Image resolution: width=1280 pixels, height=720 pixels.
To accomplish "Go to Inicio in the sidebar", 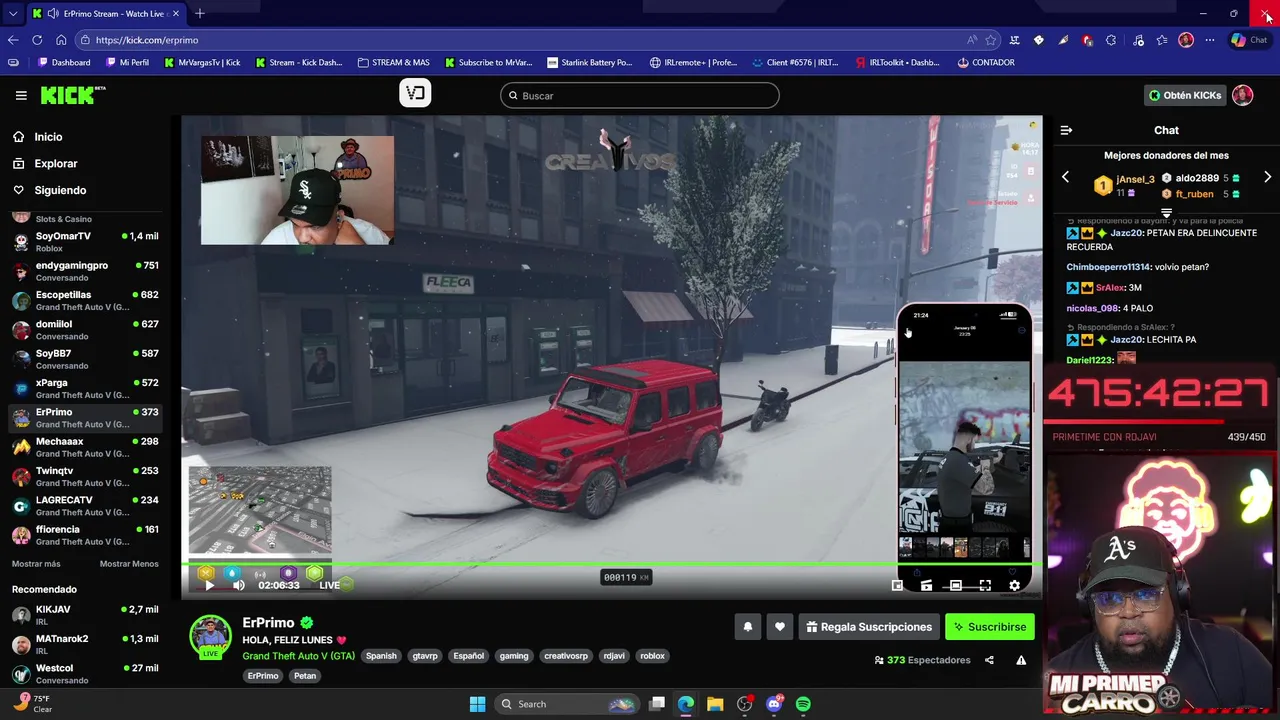I will pos(38,137).
